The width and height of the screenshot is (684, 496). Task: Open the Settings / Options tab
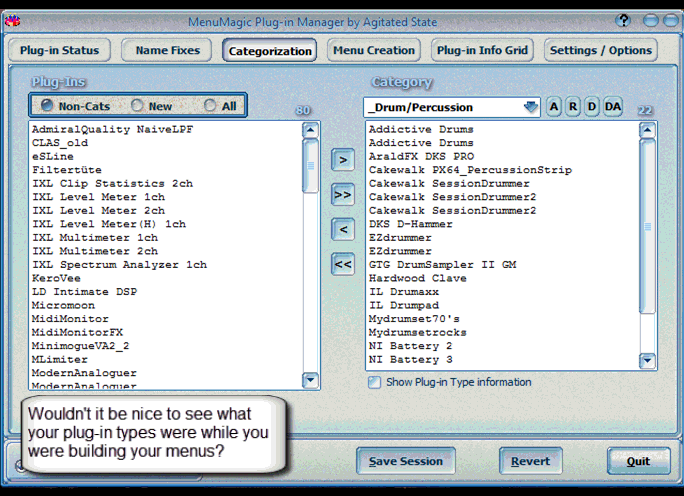tap(601, 50)
